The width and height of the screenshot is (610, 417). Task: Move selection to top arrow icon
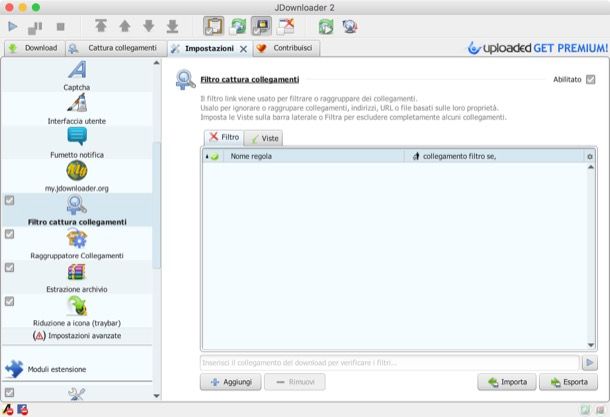coord(101,26)
